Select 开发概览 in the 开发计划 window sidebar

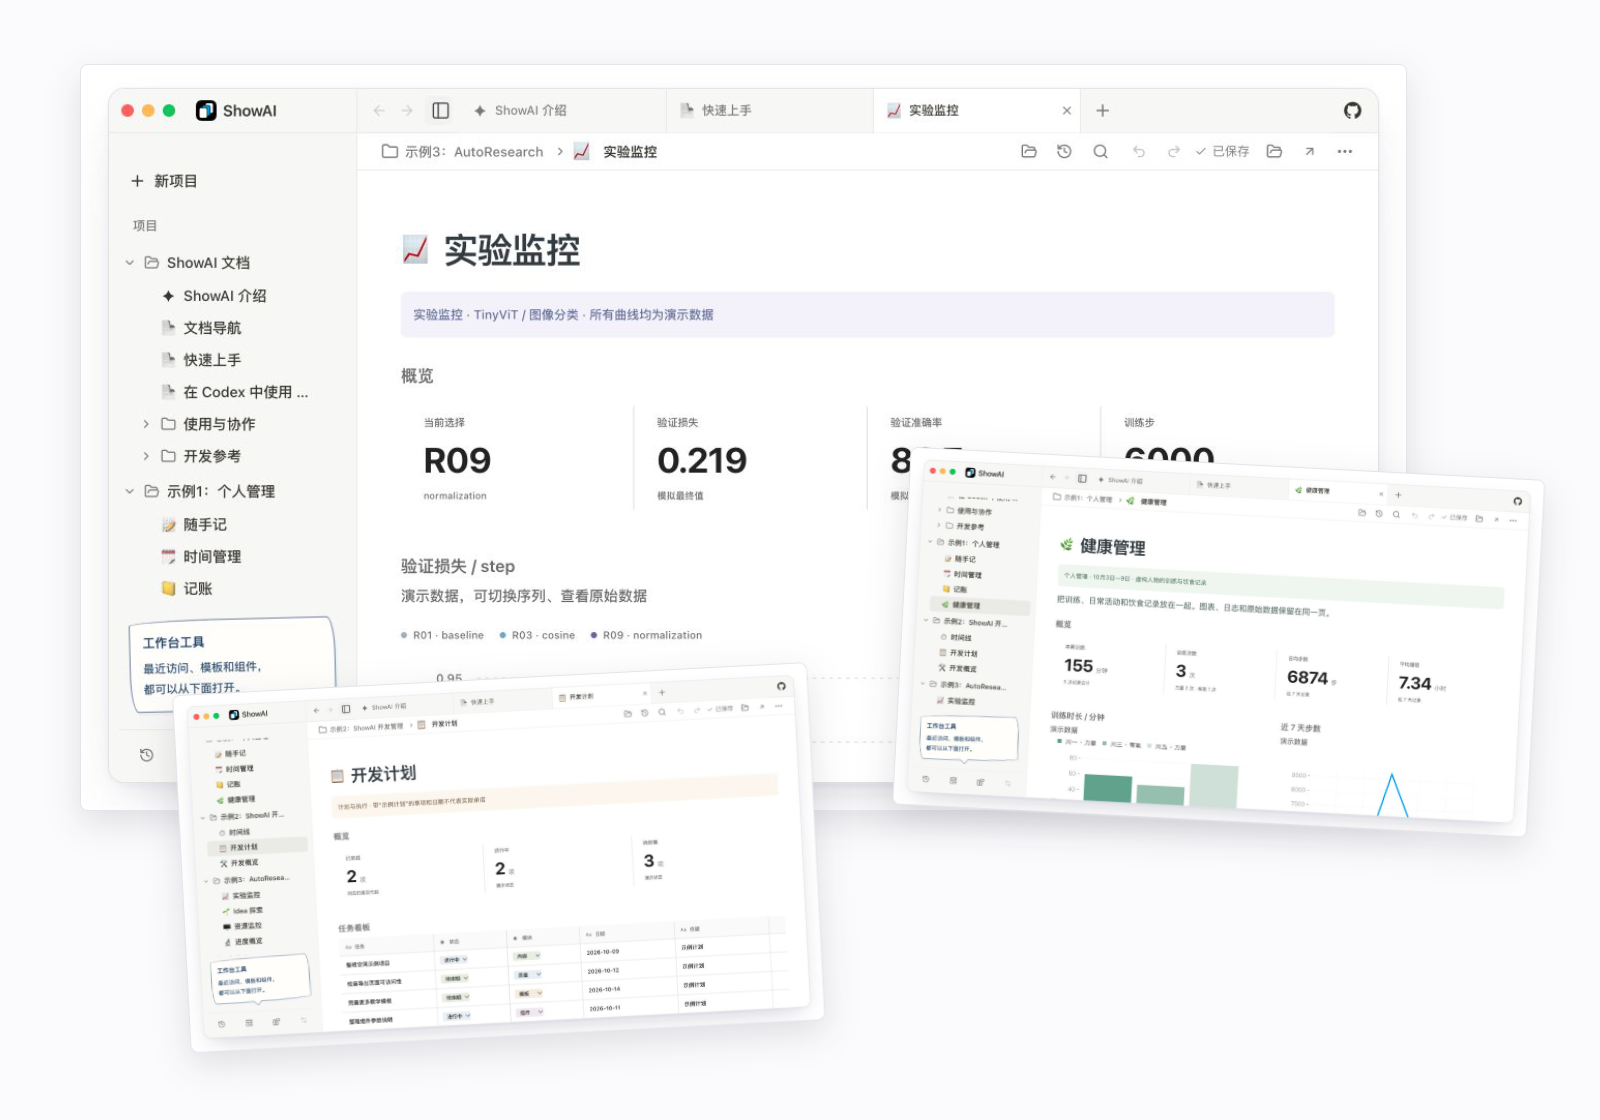click(239, 863)
